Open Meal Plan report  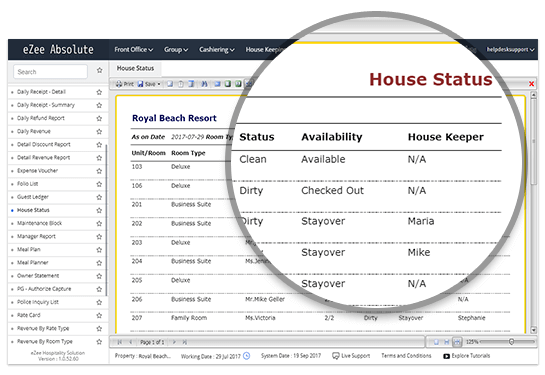tap(29, 250)
